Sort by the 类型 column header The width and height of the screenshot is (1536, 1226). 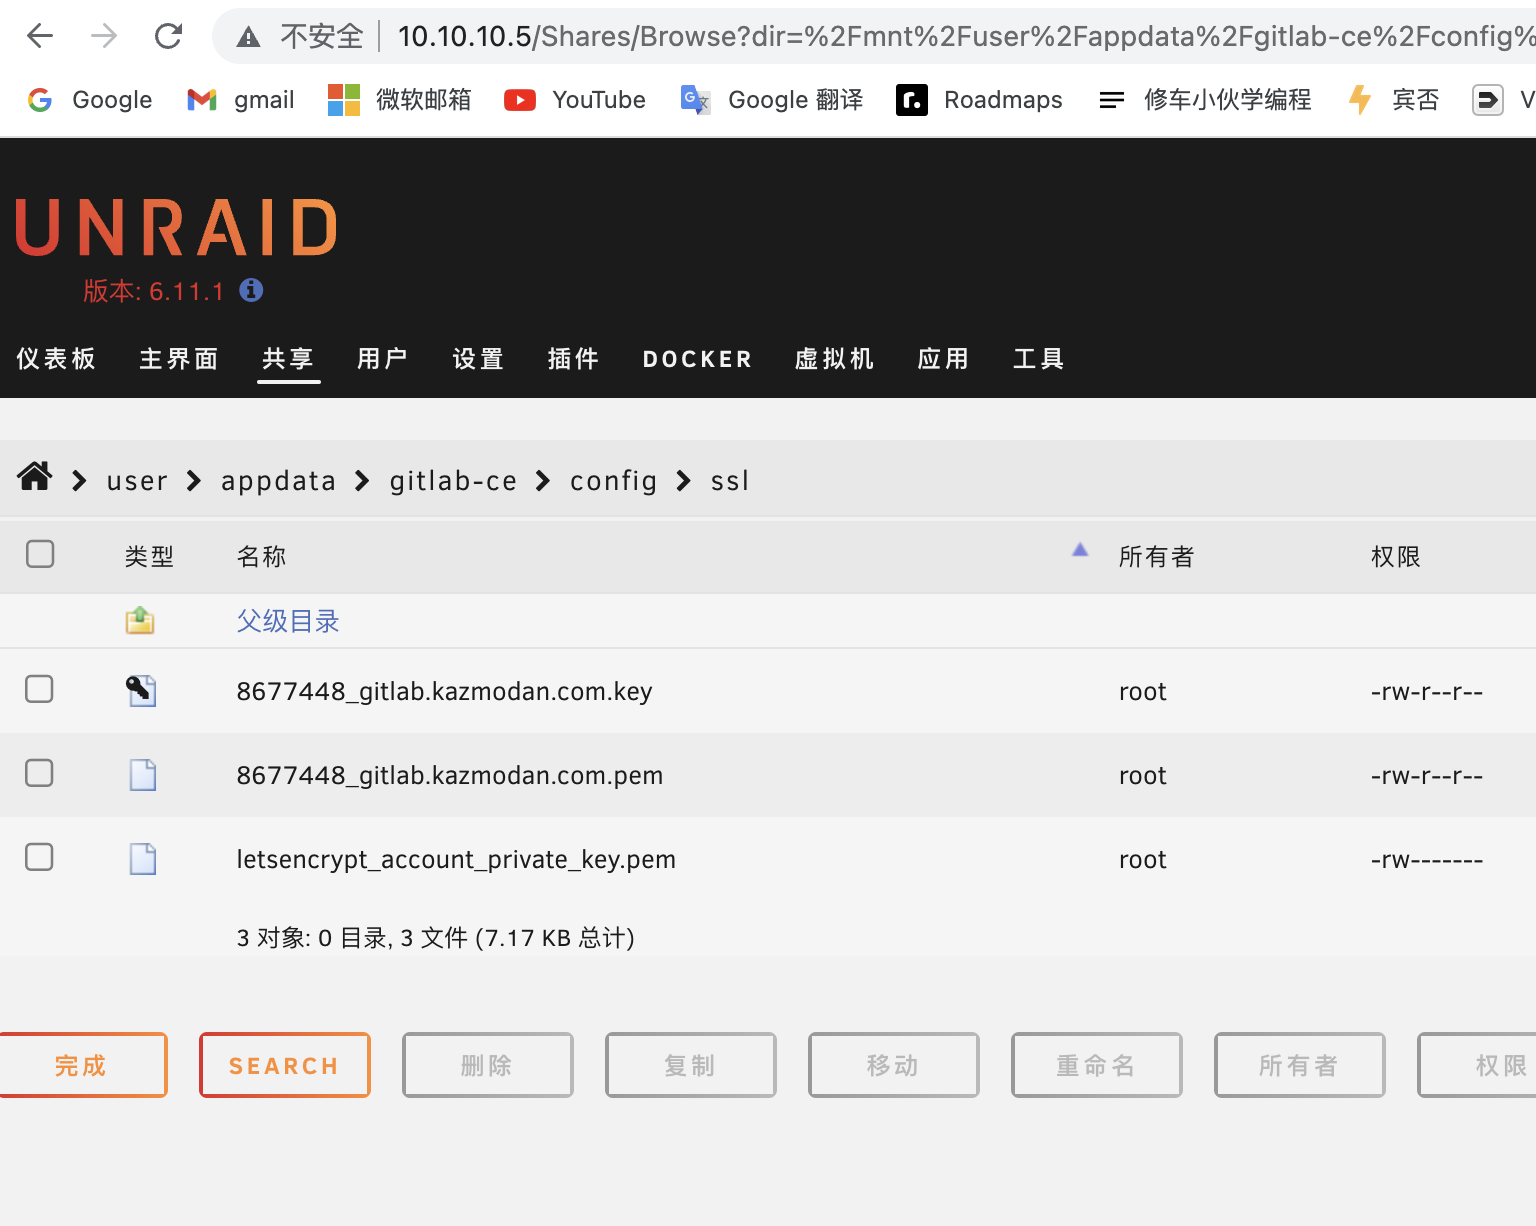click(149, 556)
